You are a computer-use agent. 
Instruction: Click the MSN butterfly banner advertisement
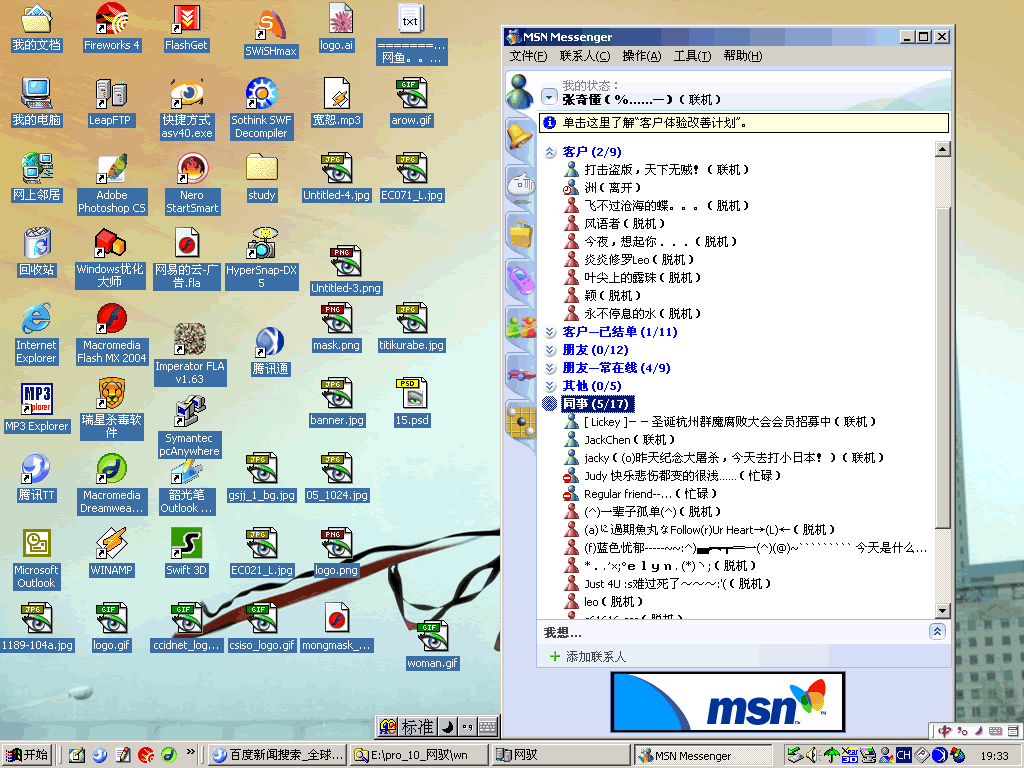[728, 702]
